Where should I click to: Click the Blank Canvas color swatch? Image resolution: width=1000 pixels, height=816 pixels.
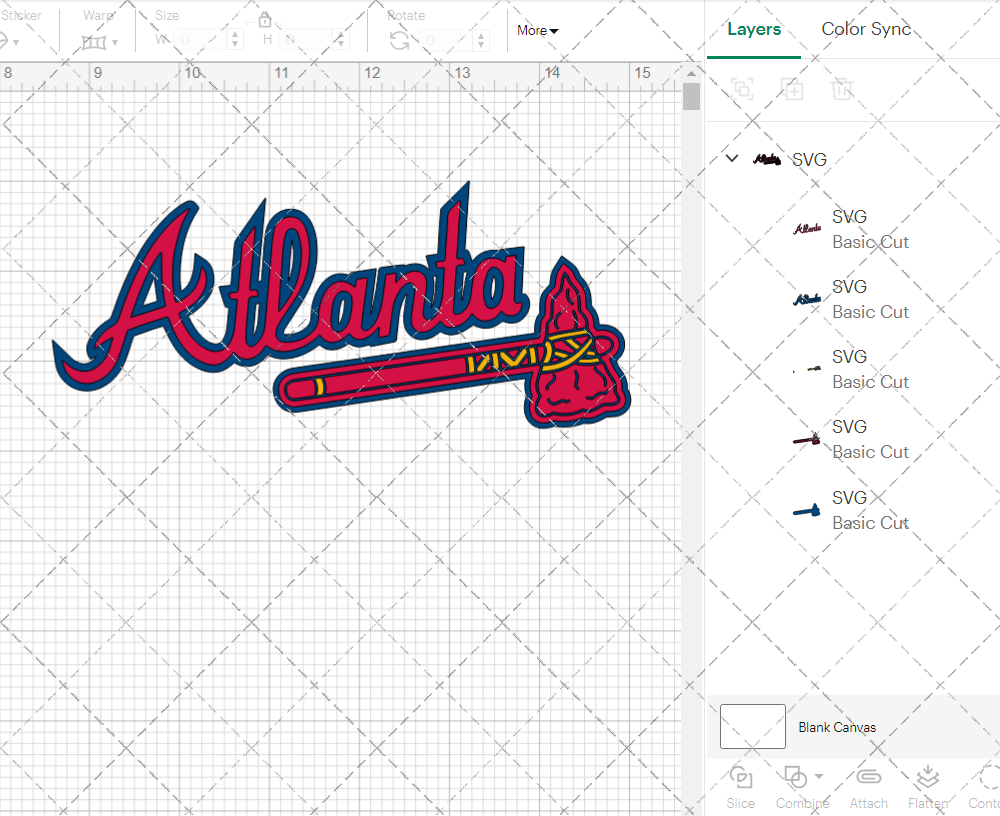[x=752, y=727]
